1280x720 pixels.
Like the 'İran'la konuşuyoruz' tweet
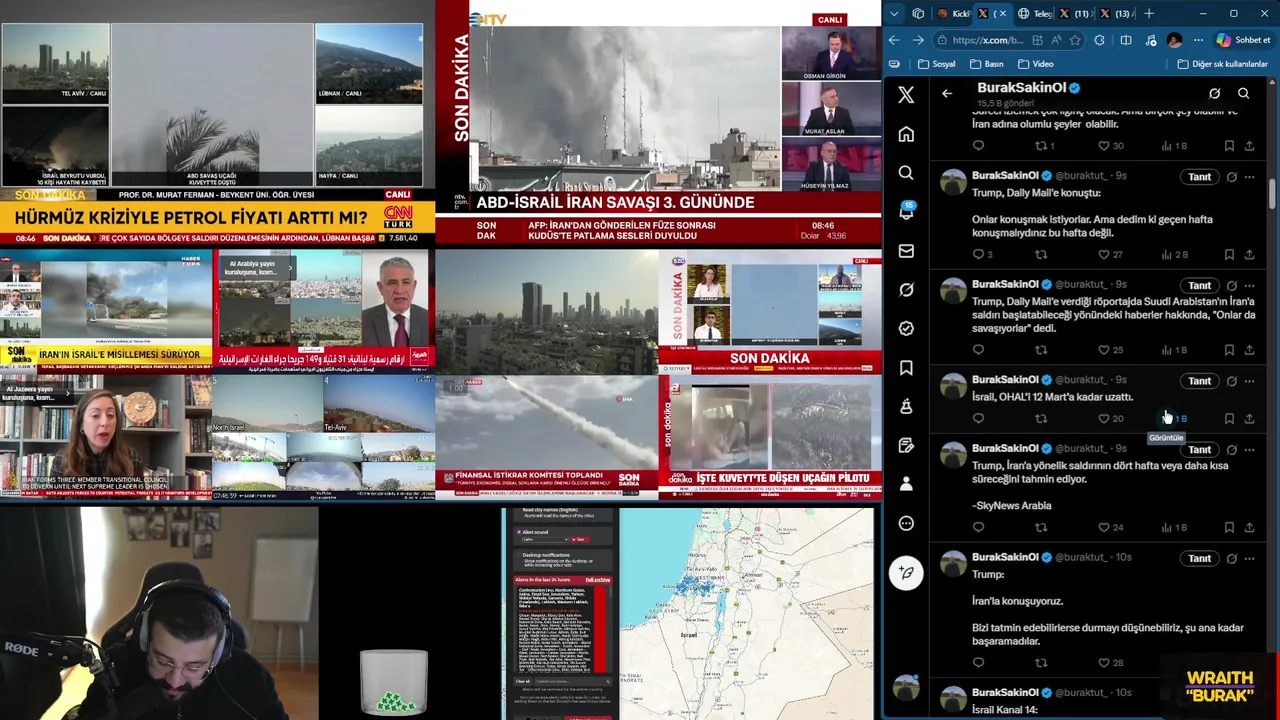[x=1104, y=662]
